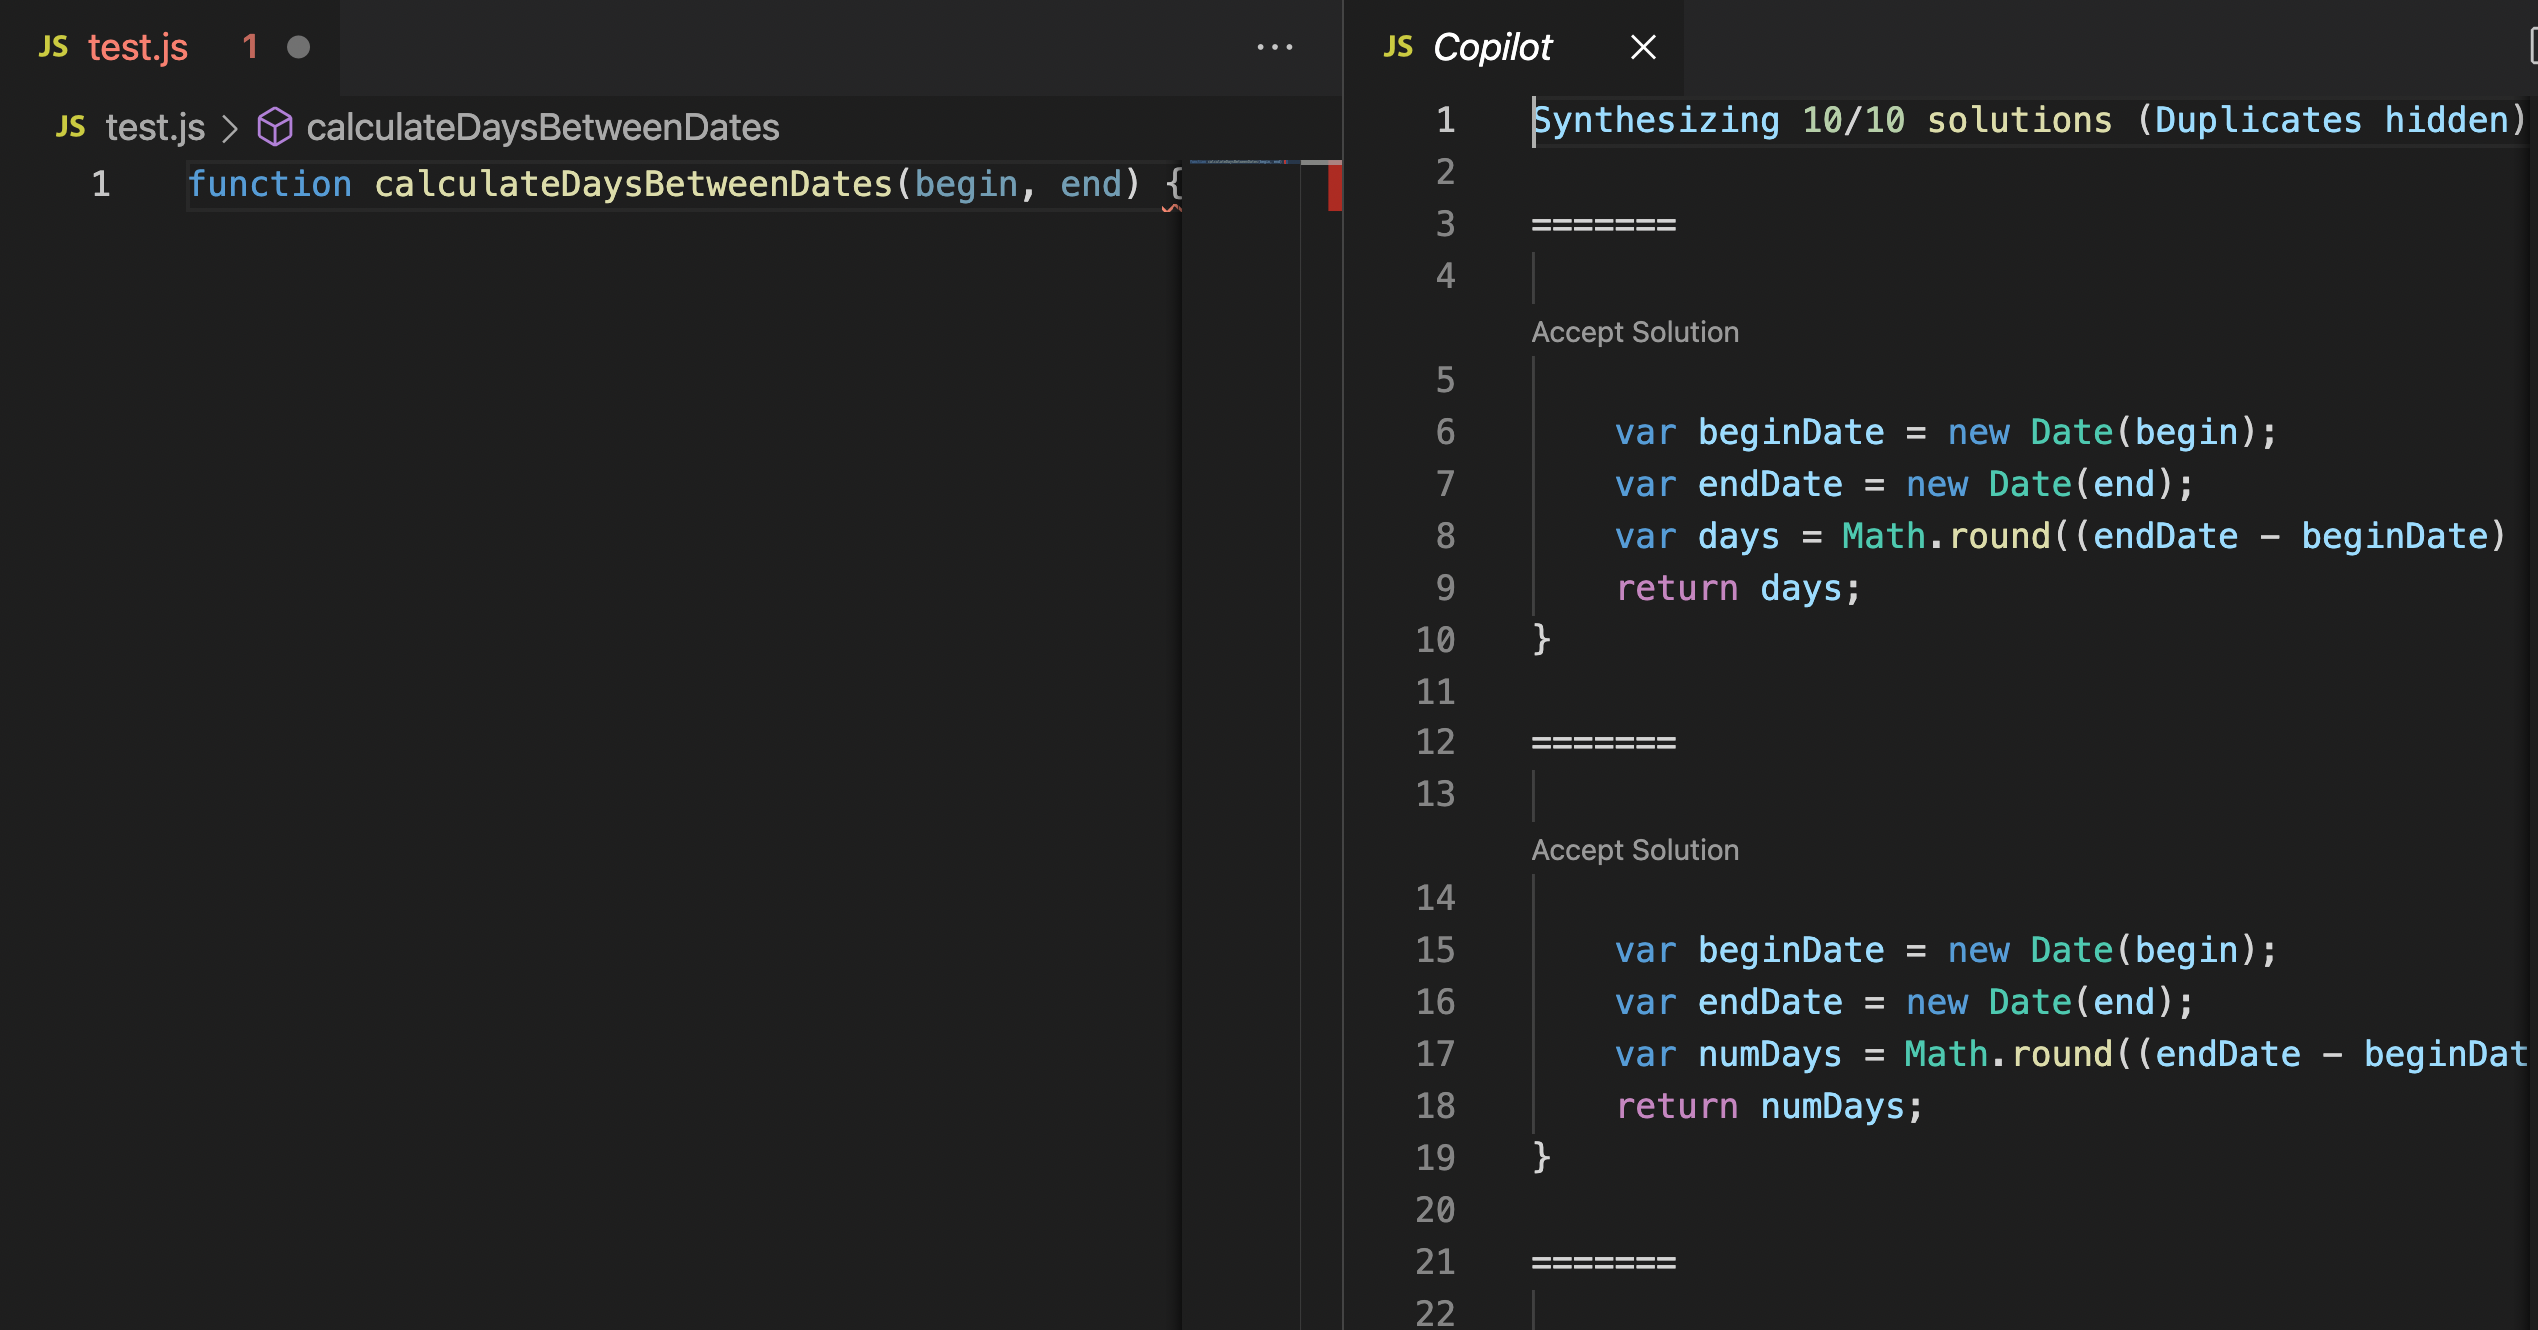Image resolution: width=2538 pixels, height=1330 pixels.
Task: Click the numDays variable on Copilot line 17
Action: (1770, 1054)
